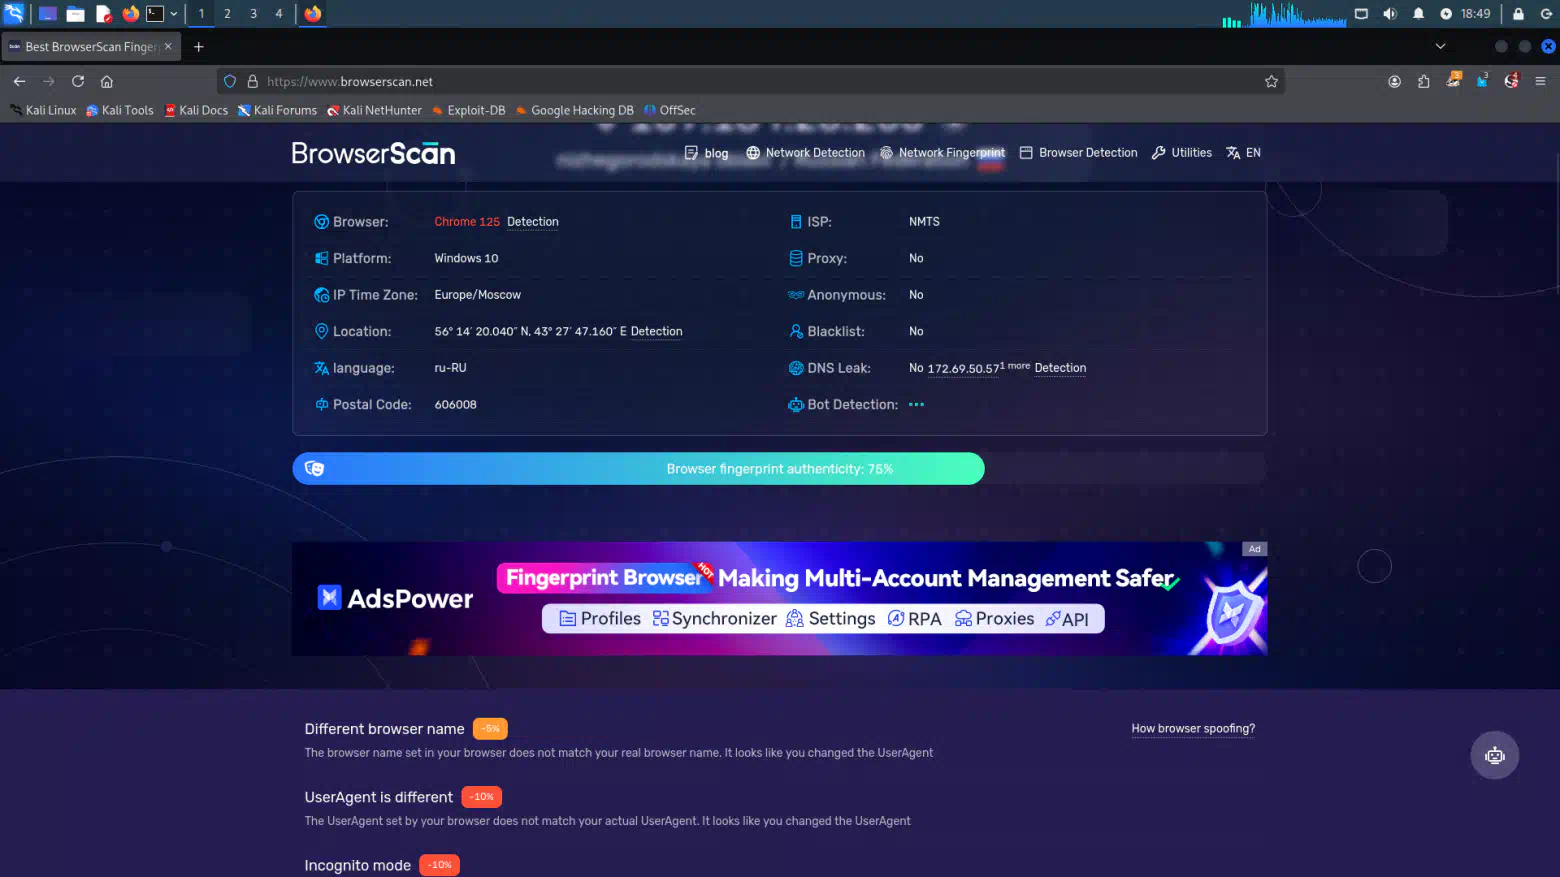The image size is (1560, 877).
Task: Click the 'UserAgent is different' heading
Action: click(378, 797)
